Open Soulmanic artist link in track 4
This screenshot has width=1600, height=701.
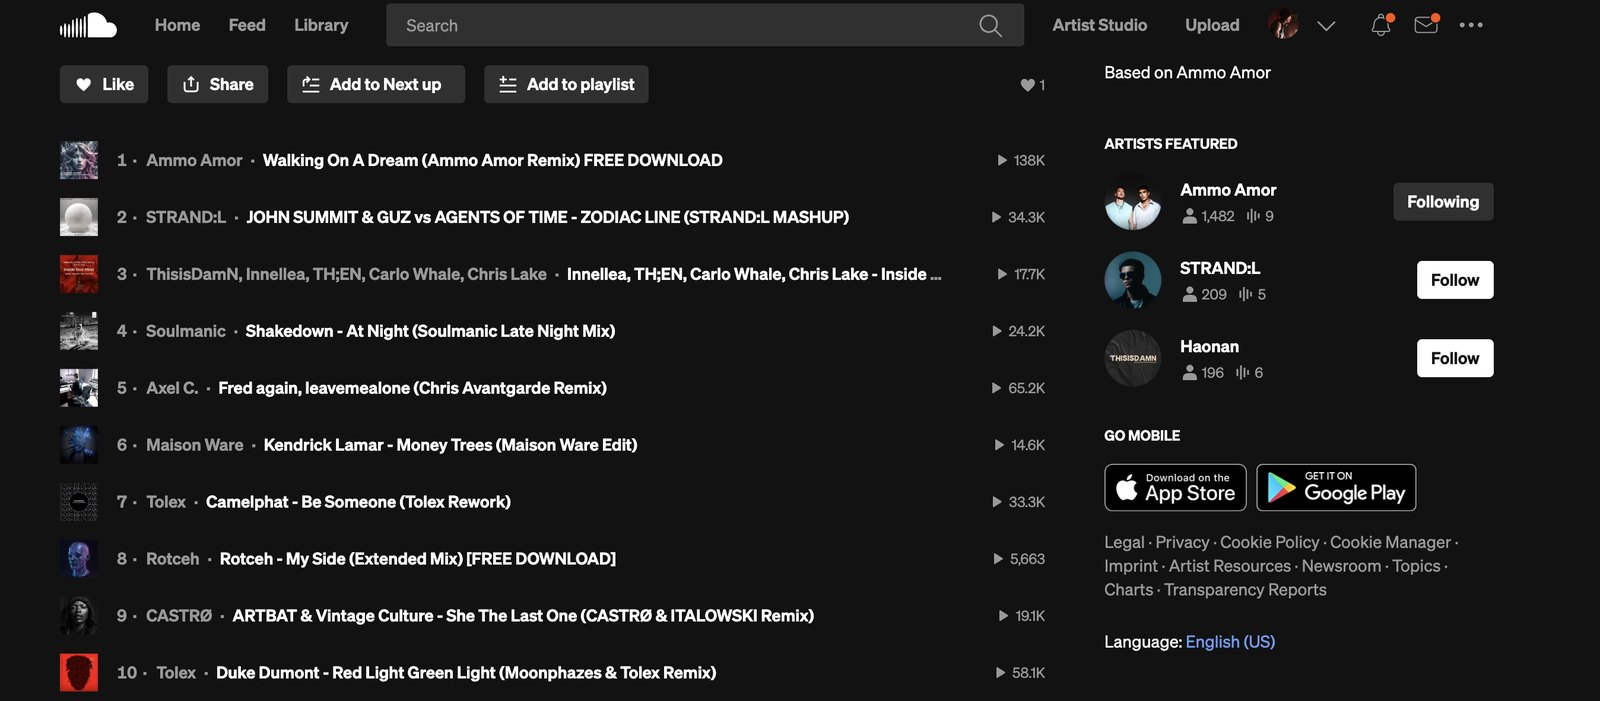[186, 331]
